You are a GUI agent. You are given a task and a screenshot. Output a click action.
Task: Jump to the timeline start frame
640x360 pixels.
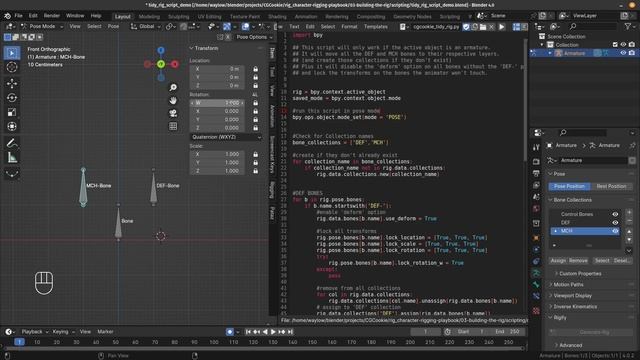[x=248, y=332]
